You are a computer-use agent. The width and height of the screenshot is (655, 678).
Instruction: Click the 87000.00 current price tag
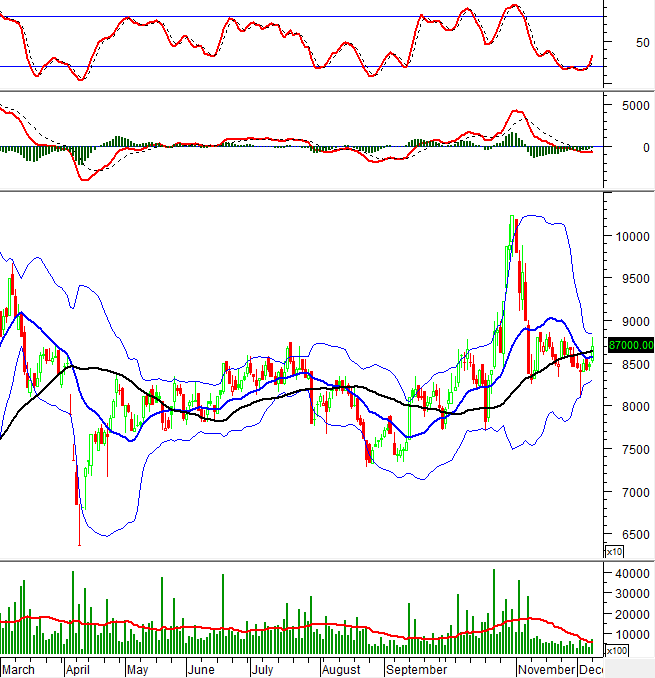[x=630, y=345]
